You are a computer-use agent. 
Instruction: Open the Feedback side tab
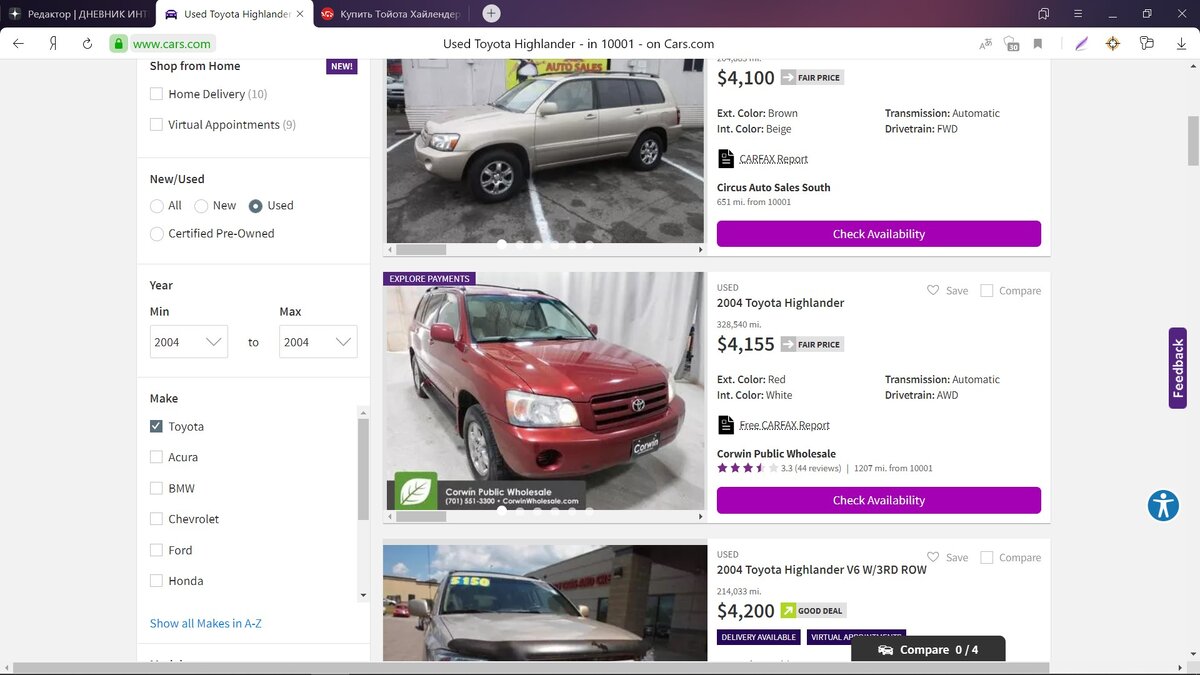click(1178, 368)
